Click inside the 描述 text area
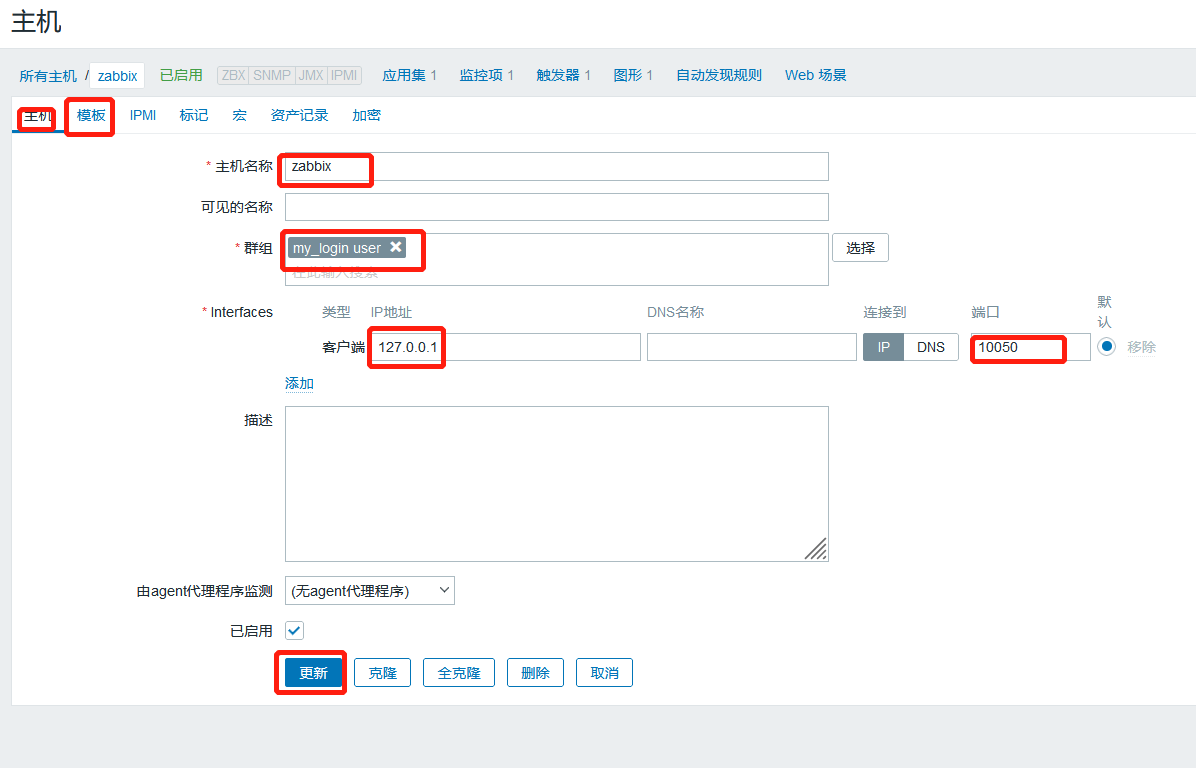1196x768 pixels. [557, 484]
